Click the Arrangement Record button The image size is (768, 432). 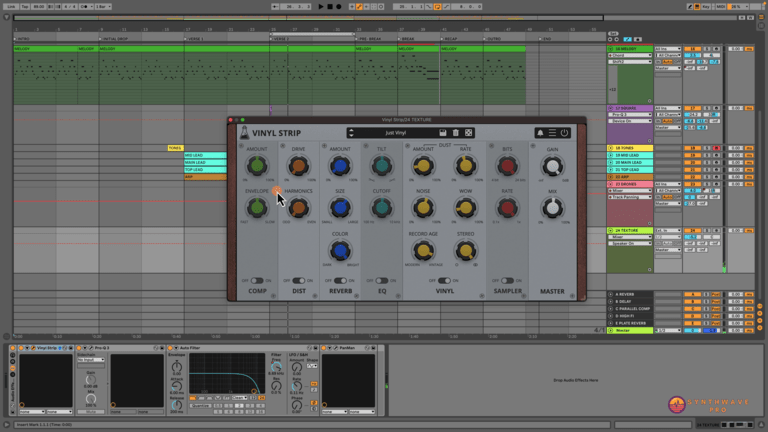point(339,7)
